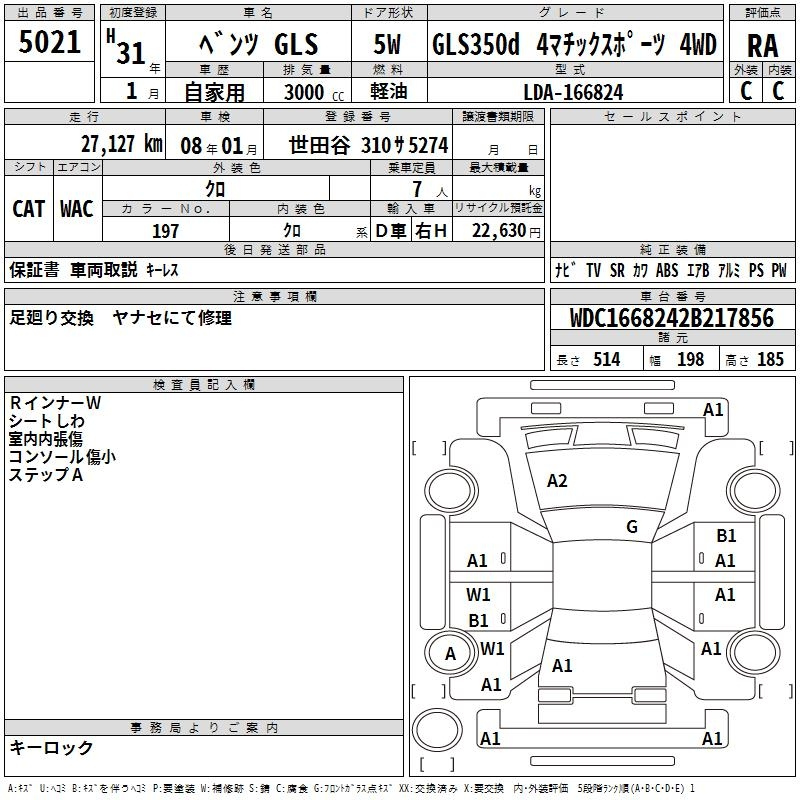Select the A mark inside the wheel circle
This screenshot has width=800, height=800.
(x=450, y=654)
